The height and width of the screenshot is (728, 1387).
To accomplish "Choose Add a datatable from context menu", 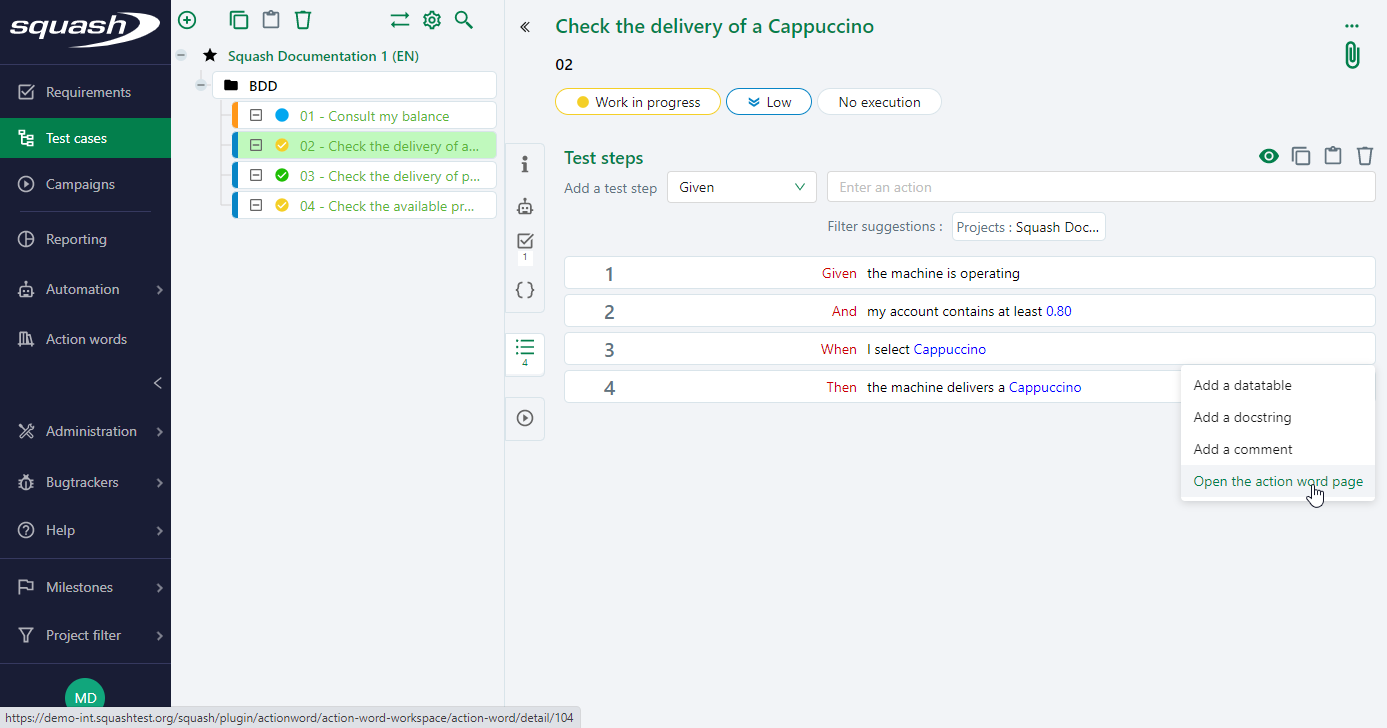I will click(1242, 385).
